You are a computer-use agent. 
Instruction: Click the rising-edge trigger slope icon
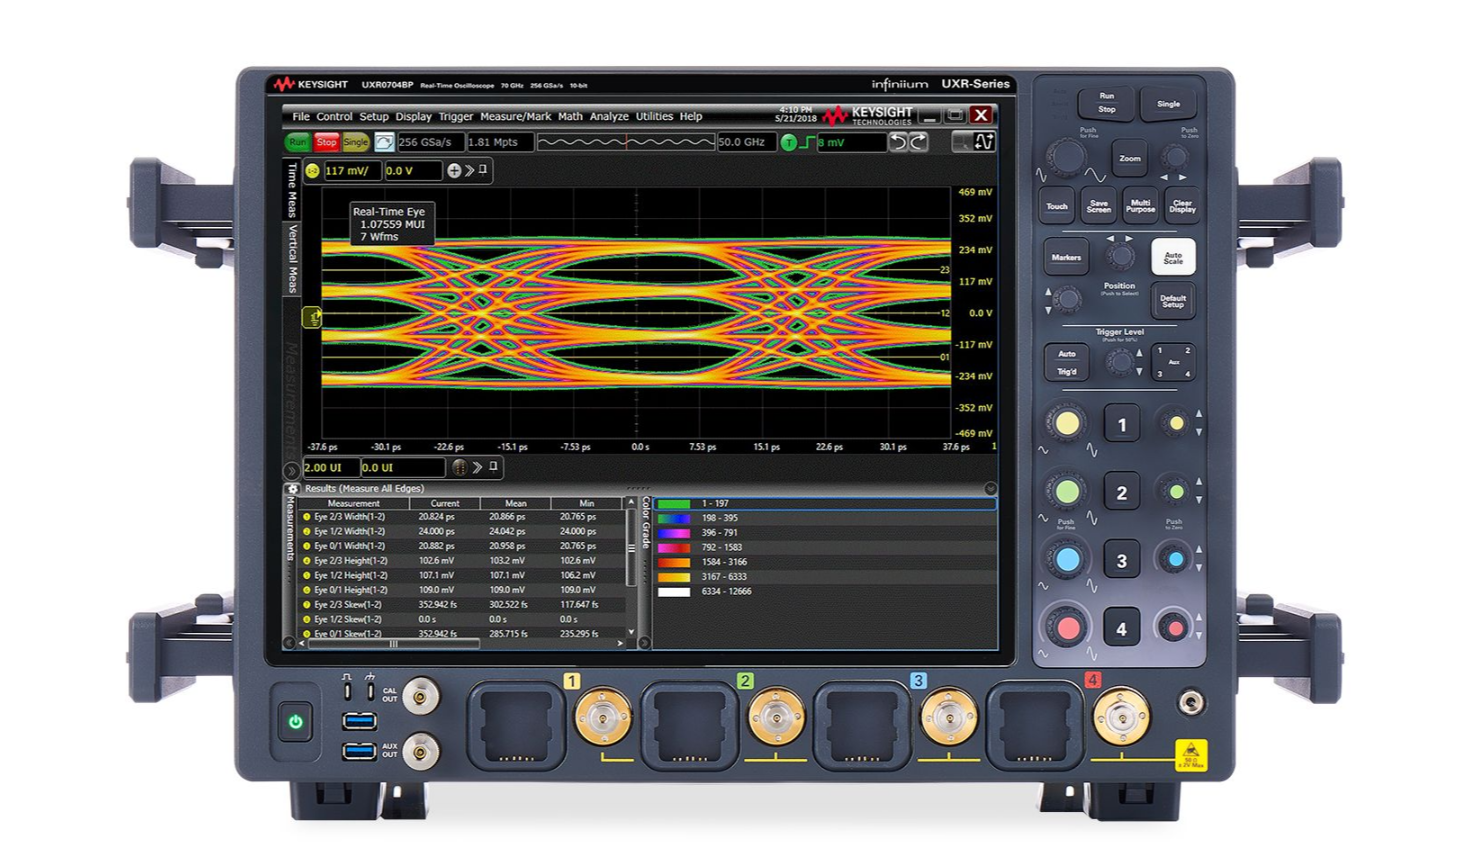[x=807, y=143]
